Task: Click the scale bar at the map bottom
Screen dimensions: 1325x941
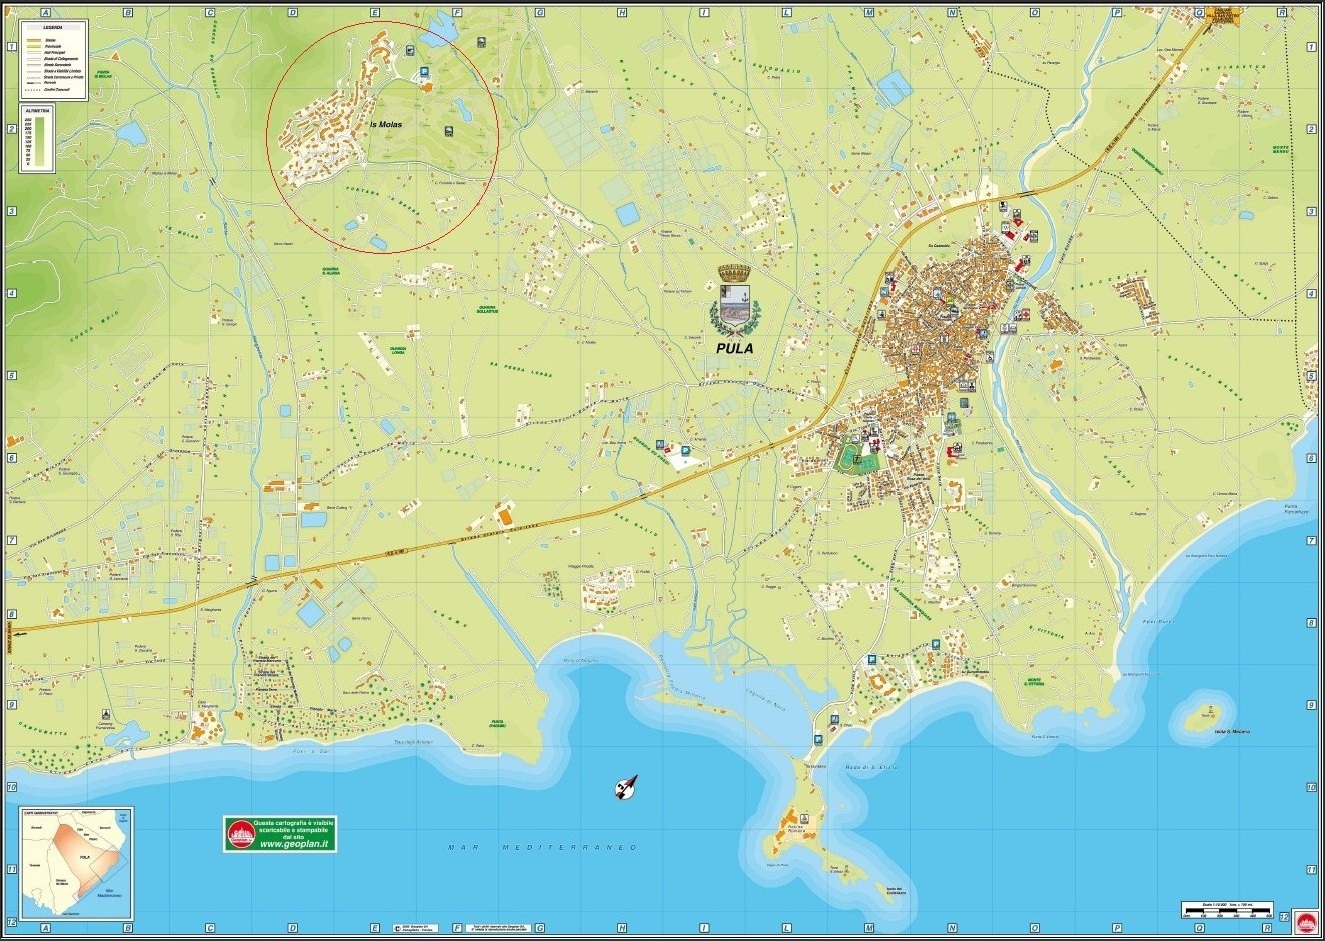Action: click(x=1227, y=911)
